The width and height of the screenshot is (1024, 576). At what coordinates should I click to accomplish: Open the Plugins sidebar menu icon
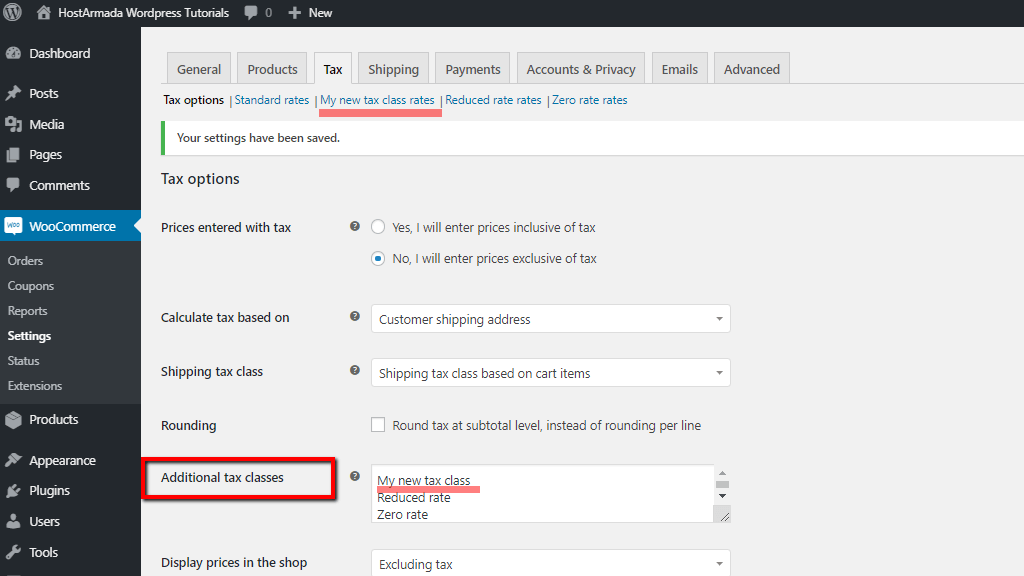pos(14,491)
